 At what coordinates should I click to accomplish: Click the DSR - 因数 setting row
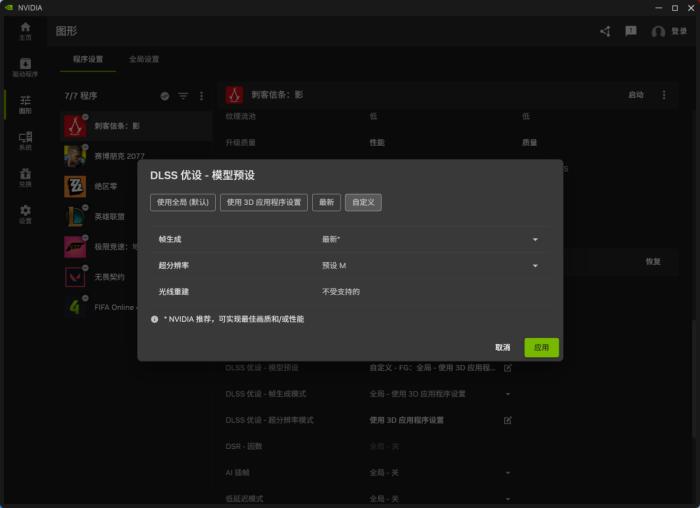coord(368,446)
